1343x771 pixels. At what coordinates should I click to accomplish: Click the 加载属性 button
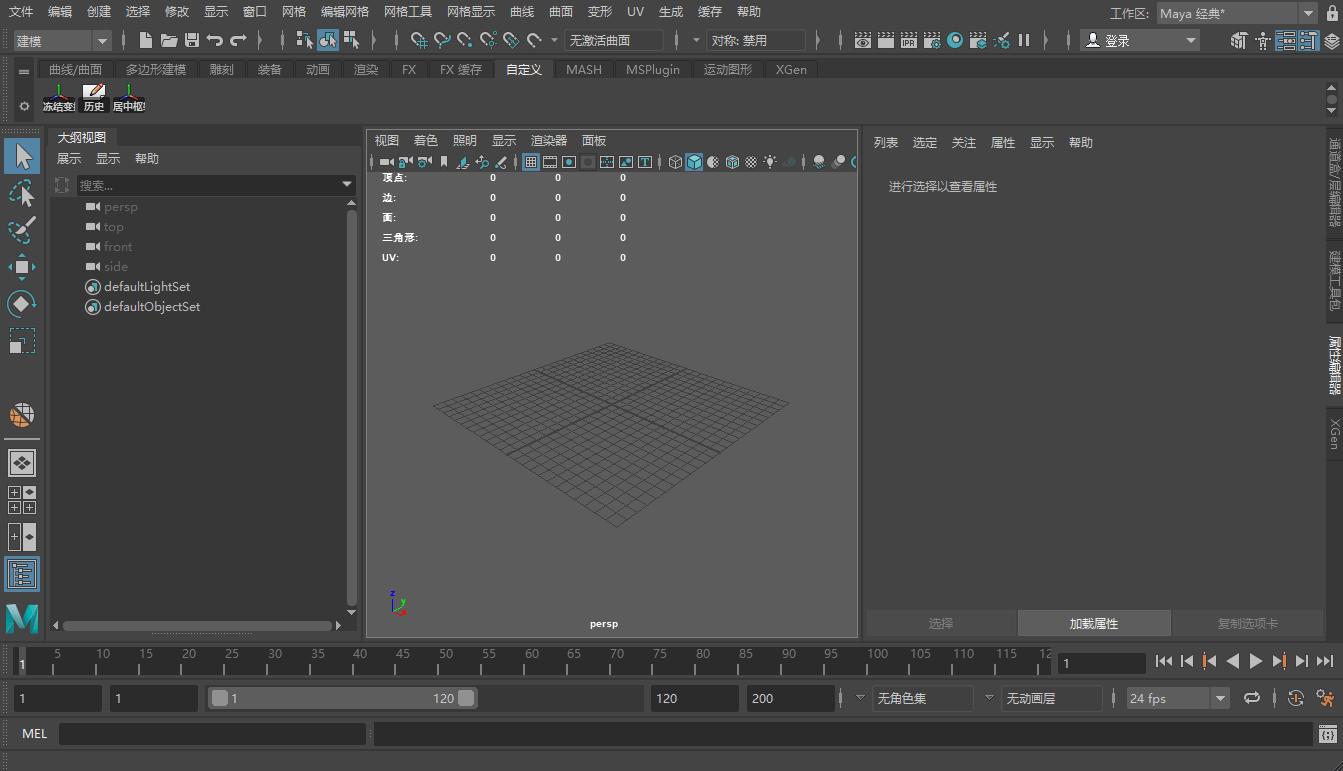pyautogui.click(x=1094, y=623)
